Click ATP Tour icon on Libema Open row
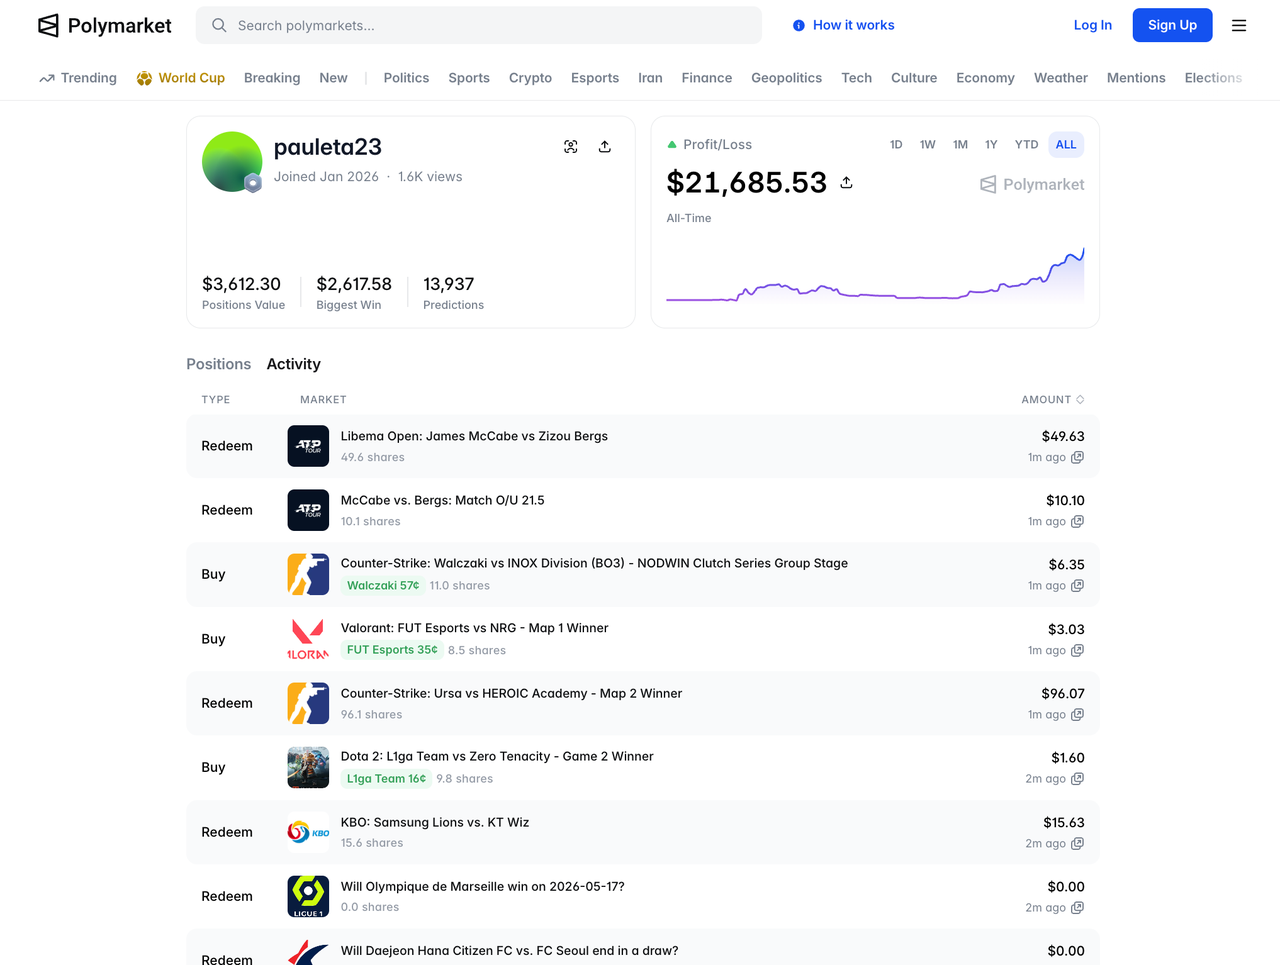The height and width of the screenshot is (965, 1280). click(x=308, y=446)
